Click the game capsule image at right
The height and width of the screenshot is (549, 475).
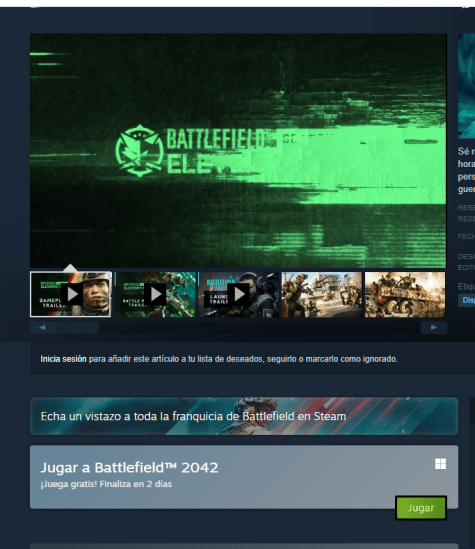(467, 86)
